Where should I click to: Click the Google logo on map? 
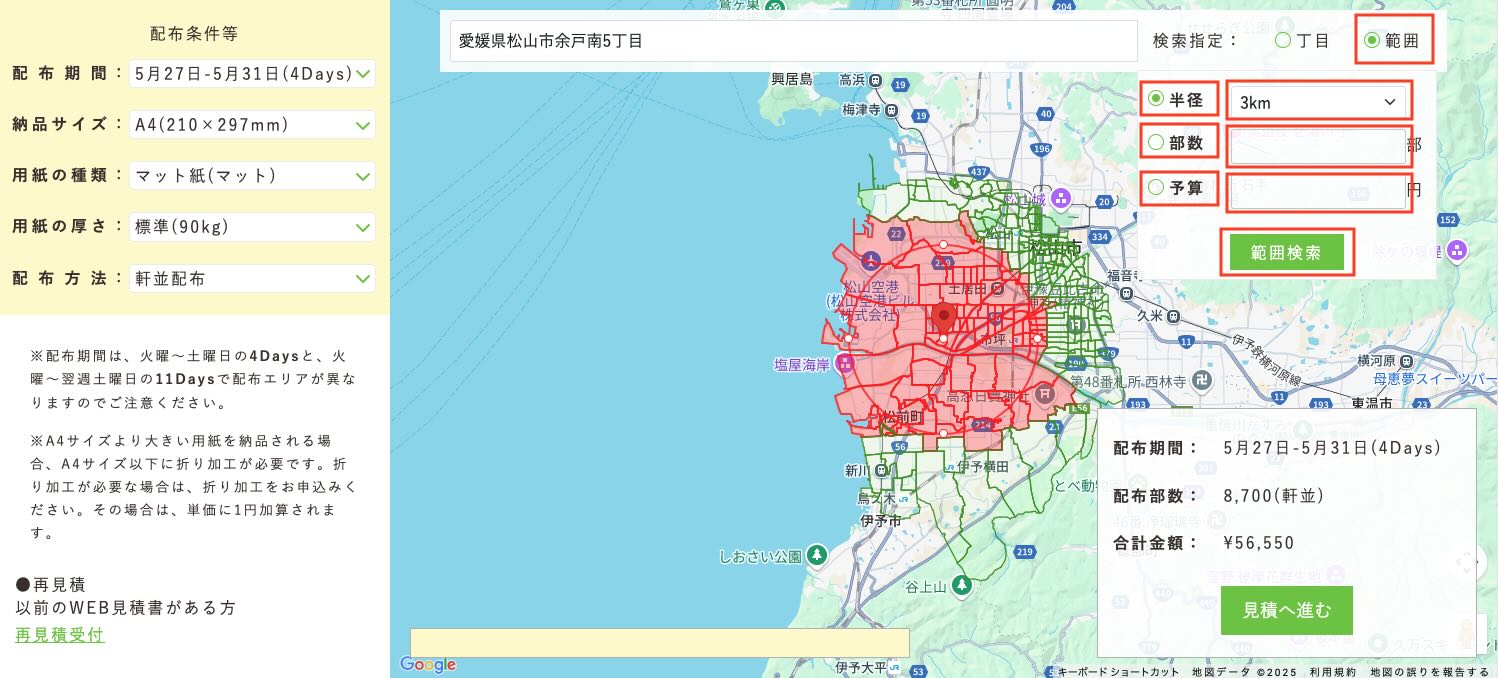pyautogui.click(x=428, y=664)
